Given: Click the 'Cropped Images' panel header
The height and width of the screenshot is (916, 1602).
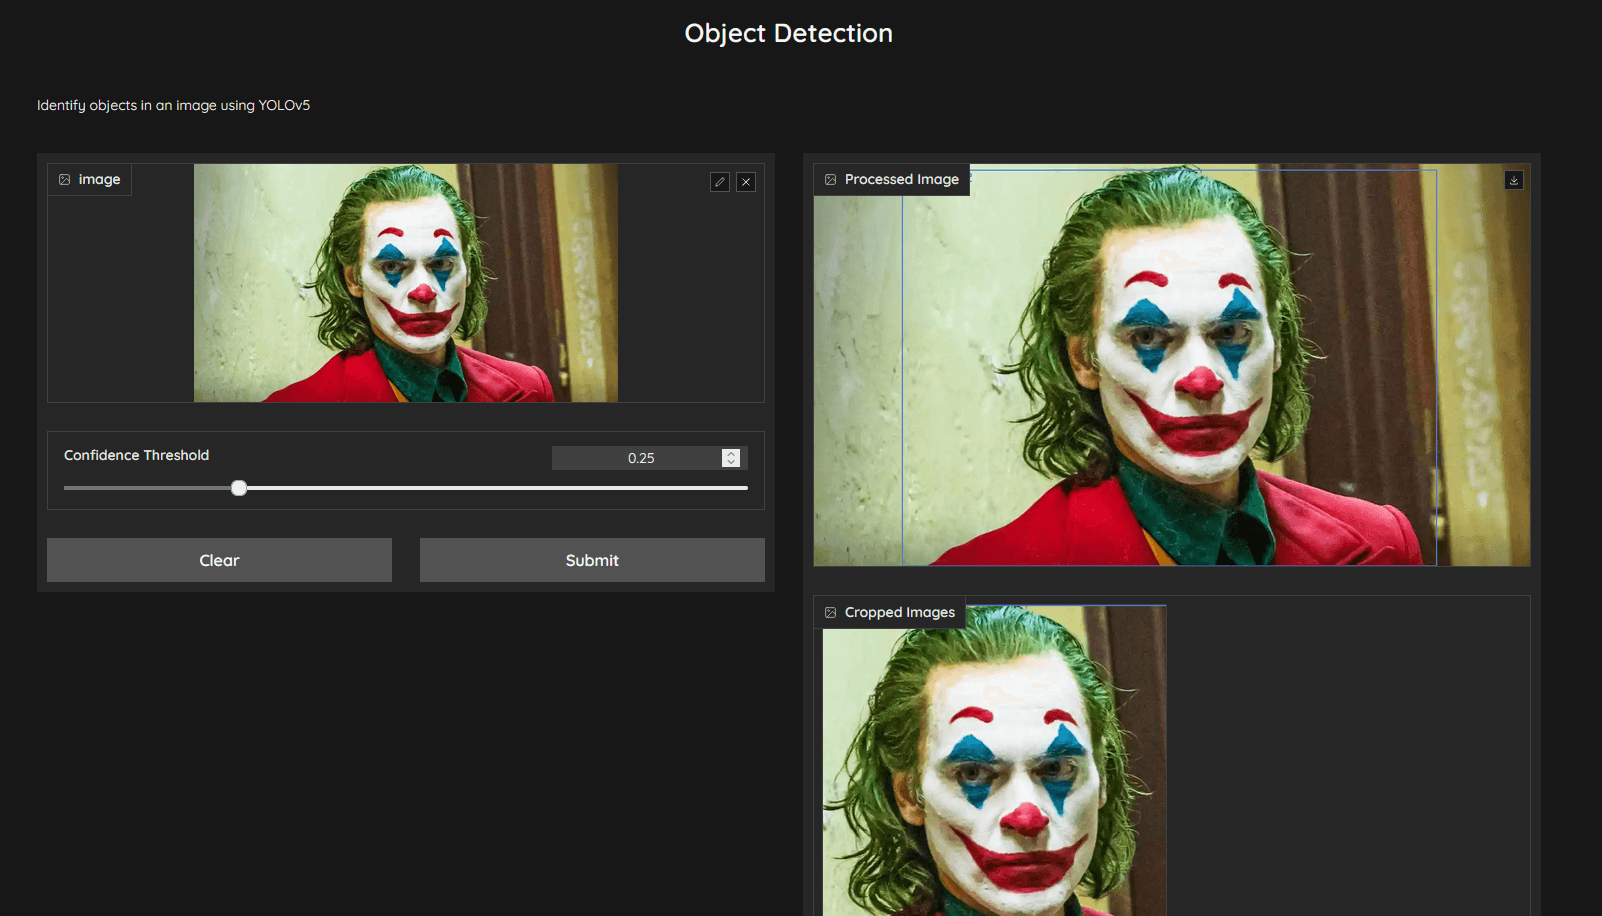Looking at the screenshot, I should [x=898, y=611].
